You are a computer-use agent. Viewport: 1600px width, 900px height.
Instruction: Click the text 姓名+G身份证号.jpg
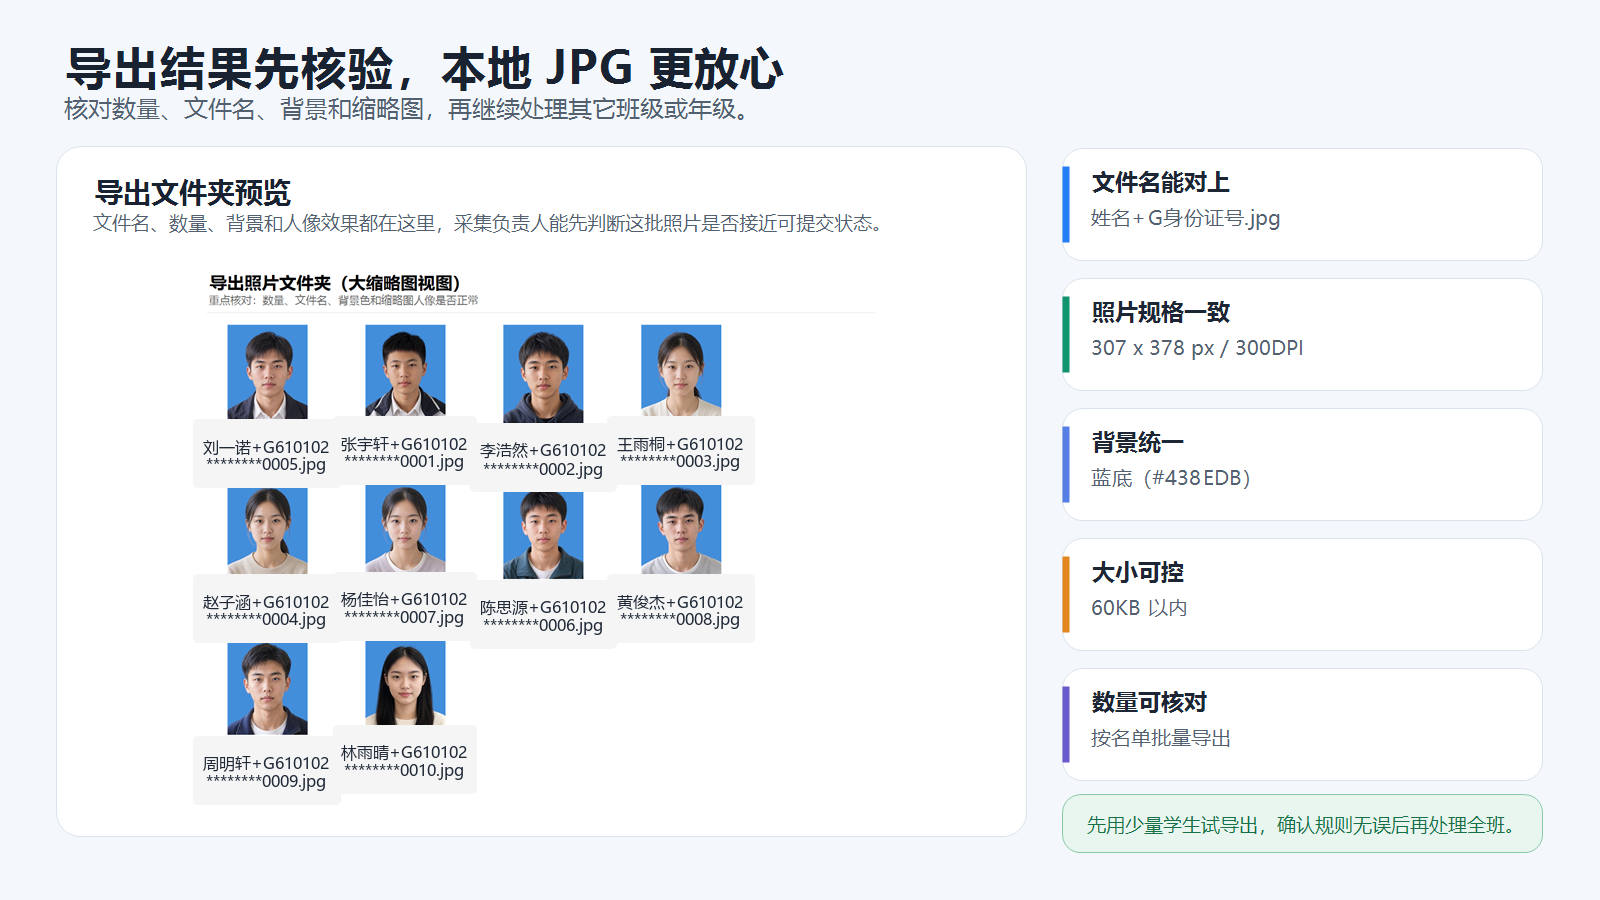[1185, 218]
